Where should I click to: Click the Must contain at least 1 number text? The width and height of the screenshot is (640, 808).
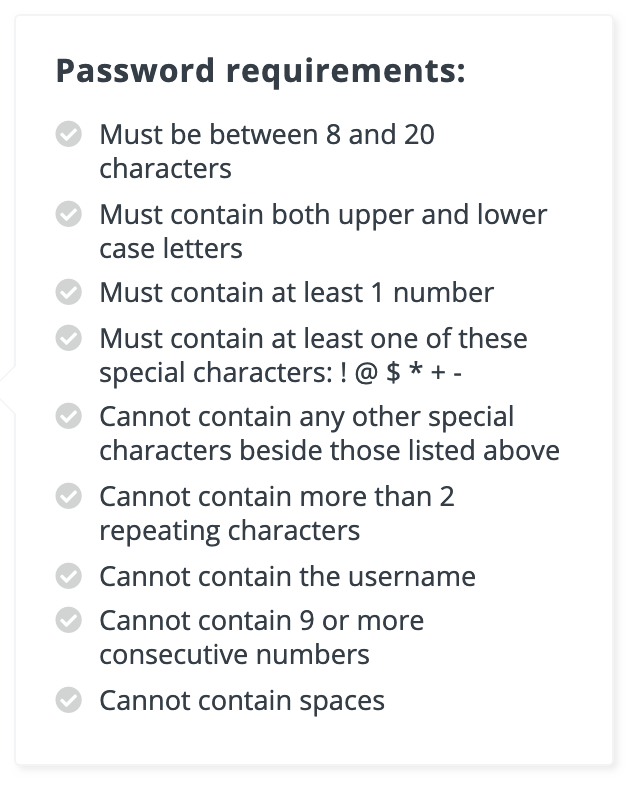[x=296, y=293]
